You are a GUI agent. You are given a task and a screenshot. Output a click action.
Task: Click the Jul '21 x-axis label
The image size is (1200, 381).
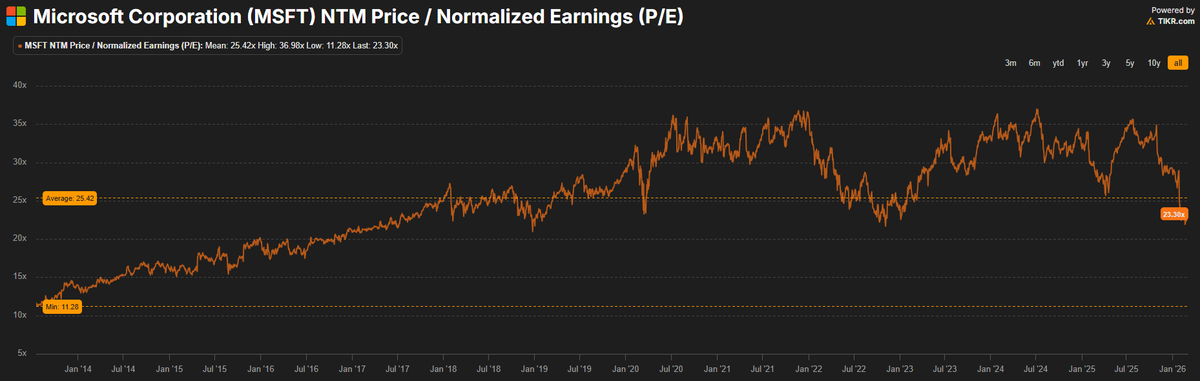(x=763, y=370)
